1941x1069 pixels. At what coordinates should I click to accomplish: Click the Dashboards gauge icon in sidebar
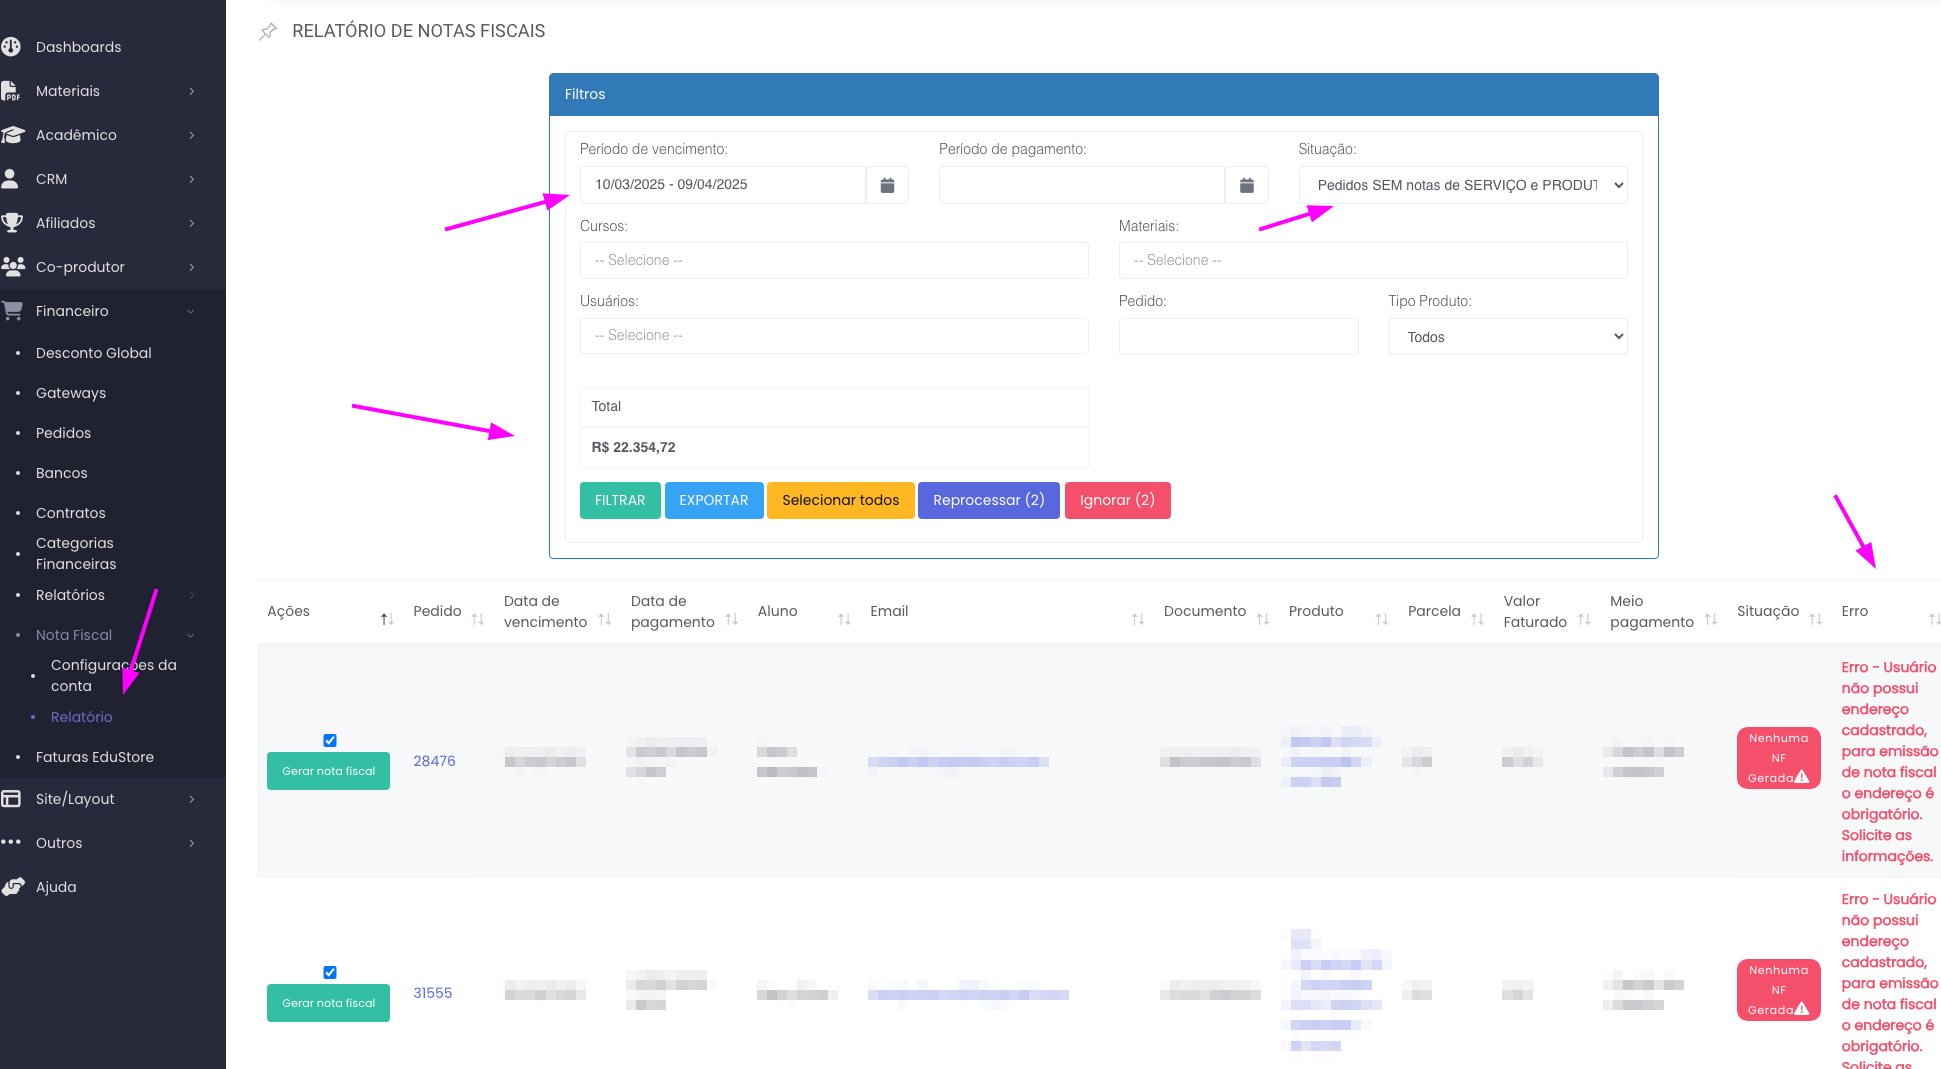click(12, 47)
